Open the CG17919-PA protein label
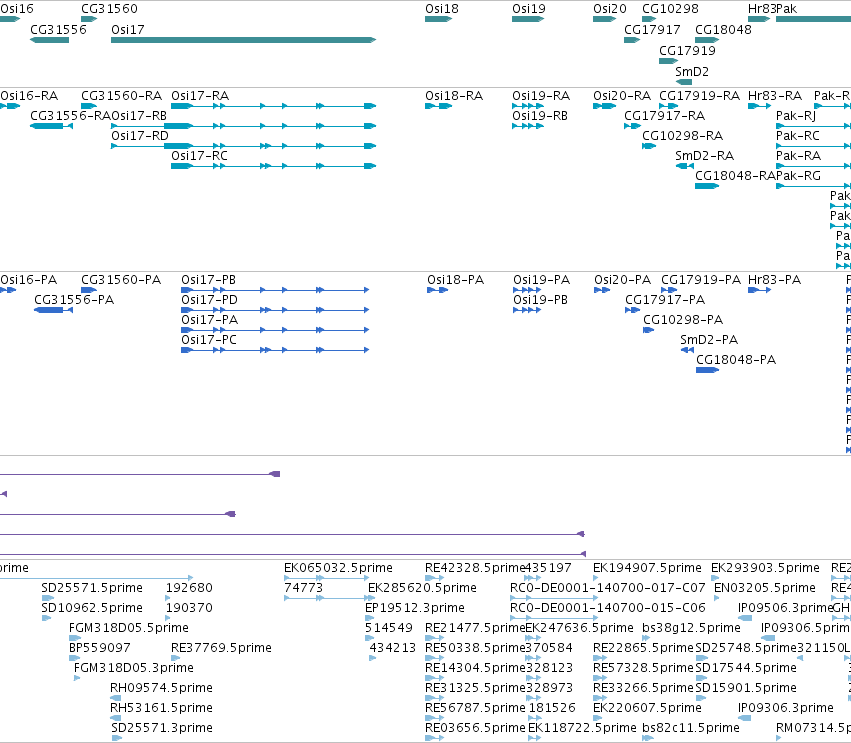 click(x=701, y=280)
